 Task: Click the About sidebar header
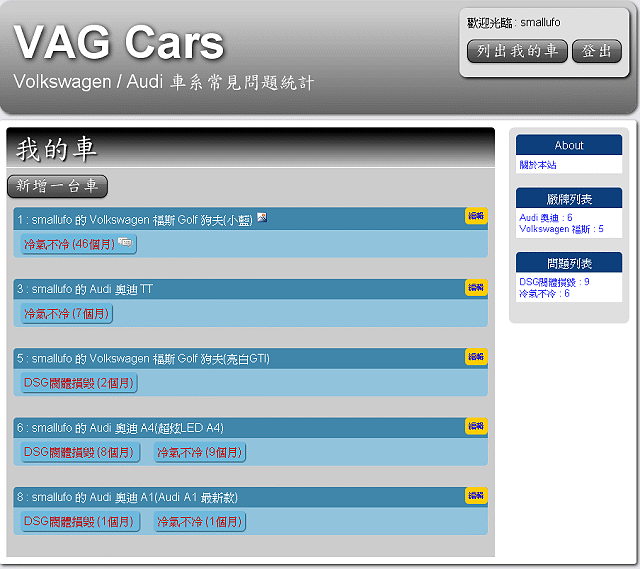pyautogui.click(x=569, y=145)
